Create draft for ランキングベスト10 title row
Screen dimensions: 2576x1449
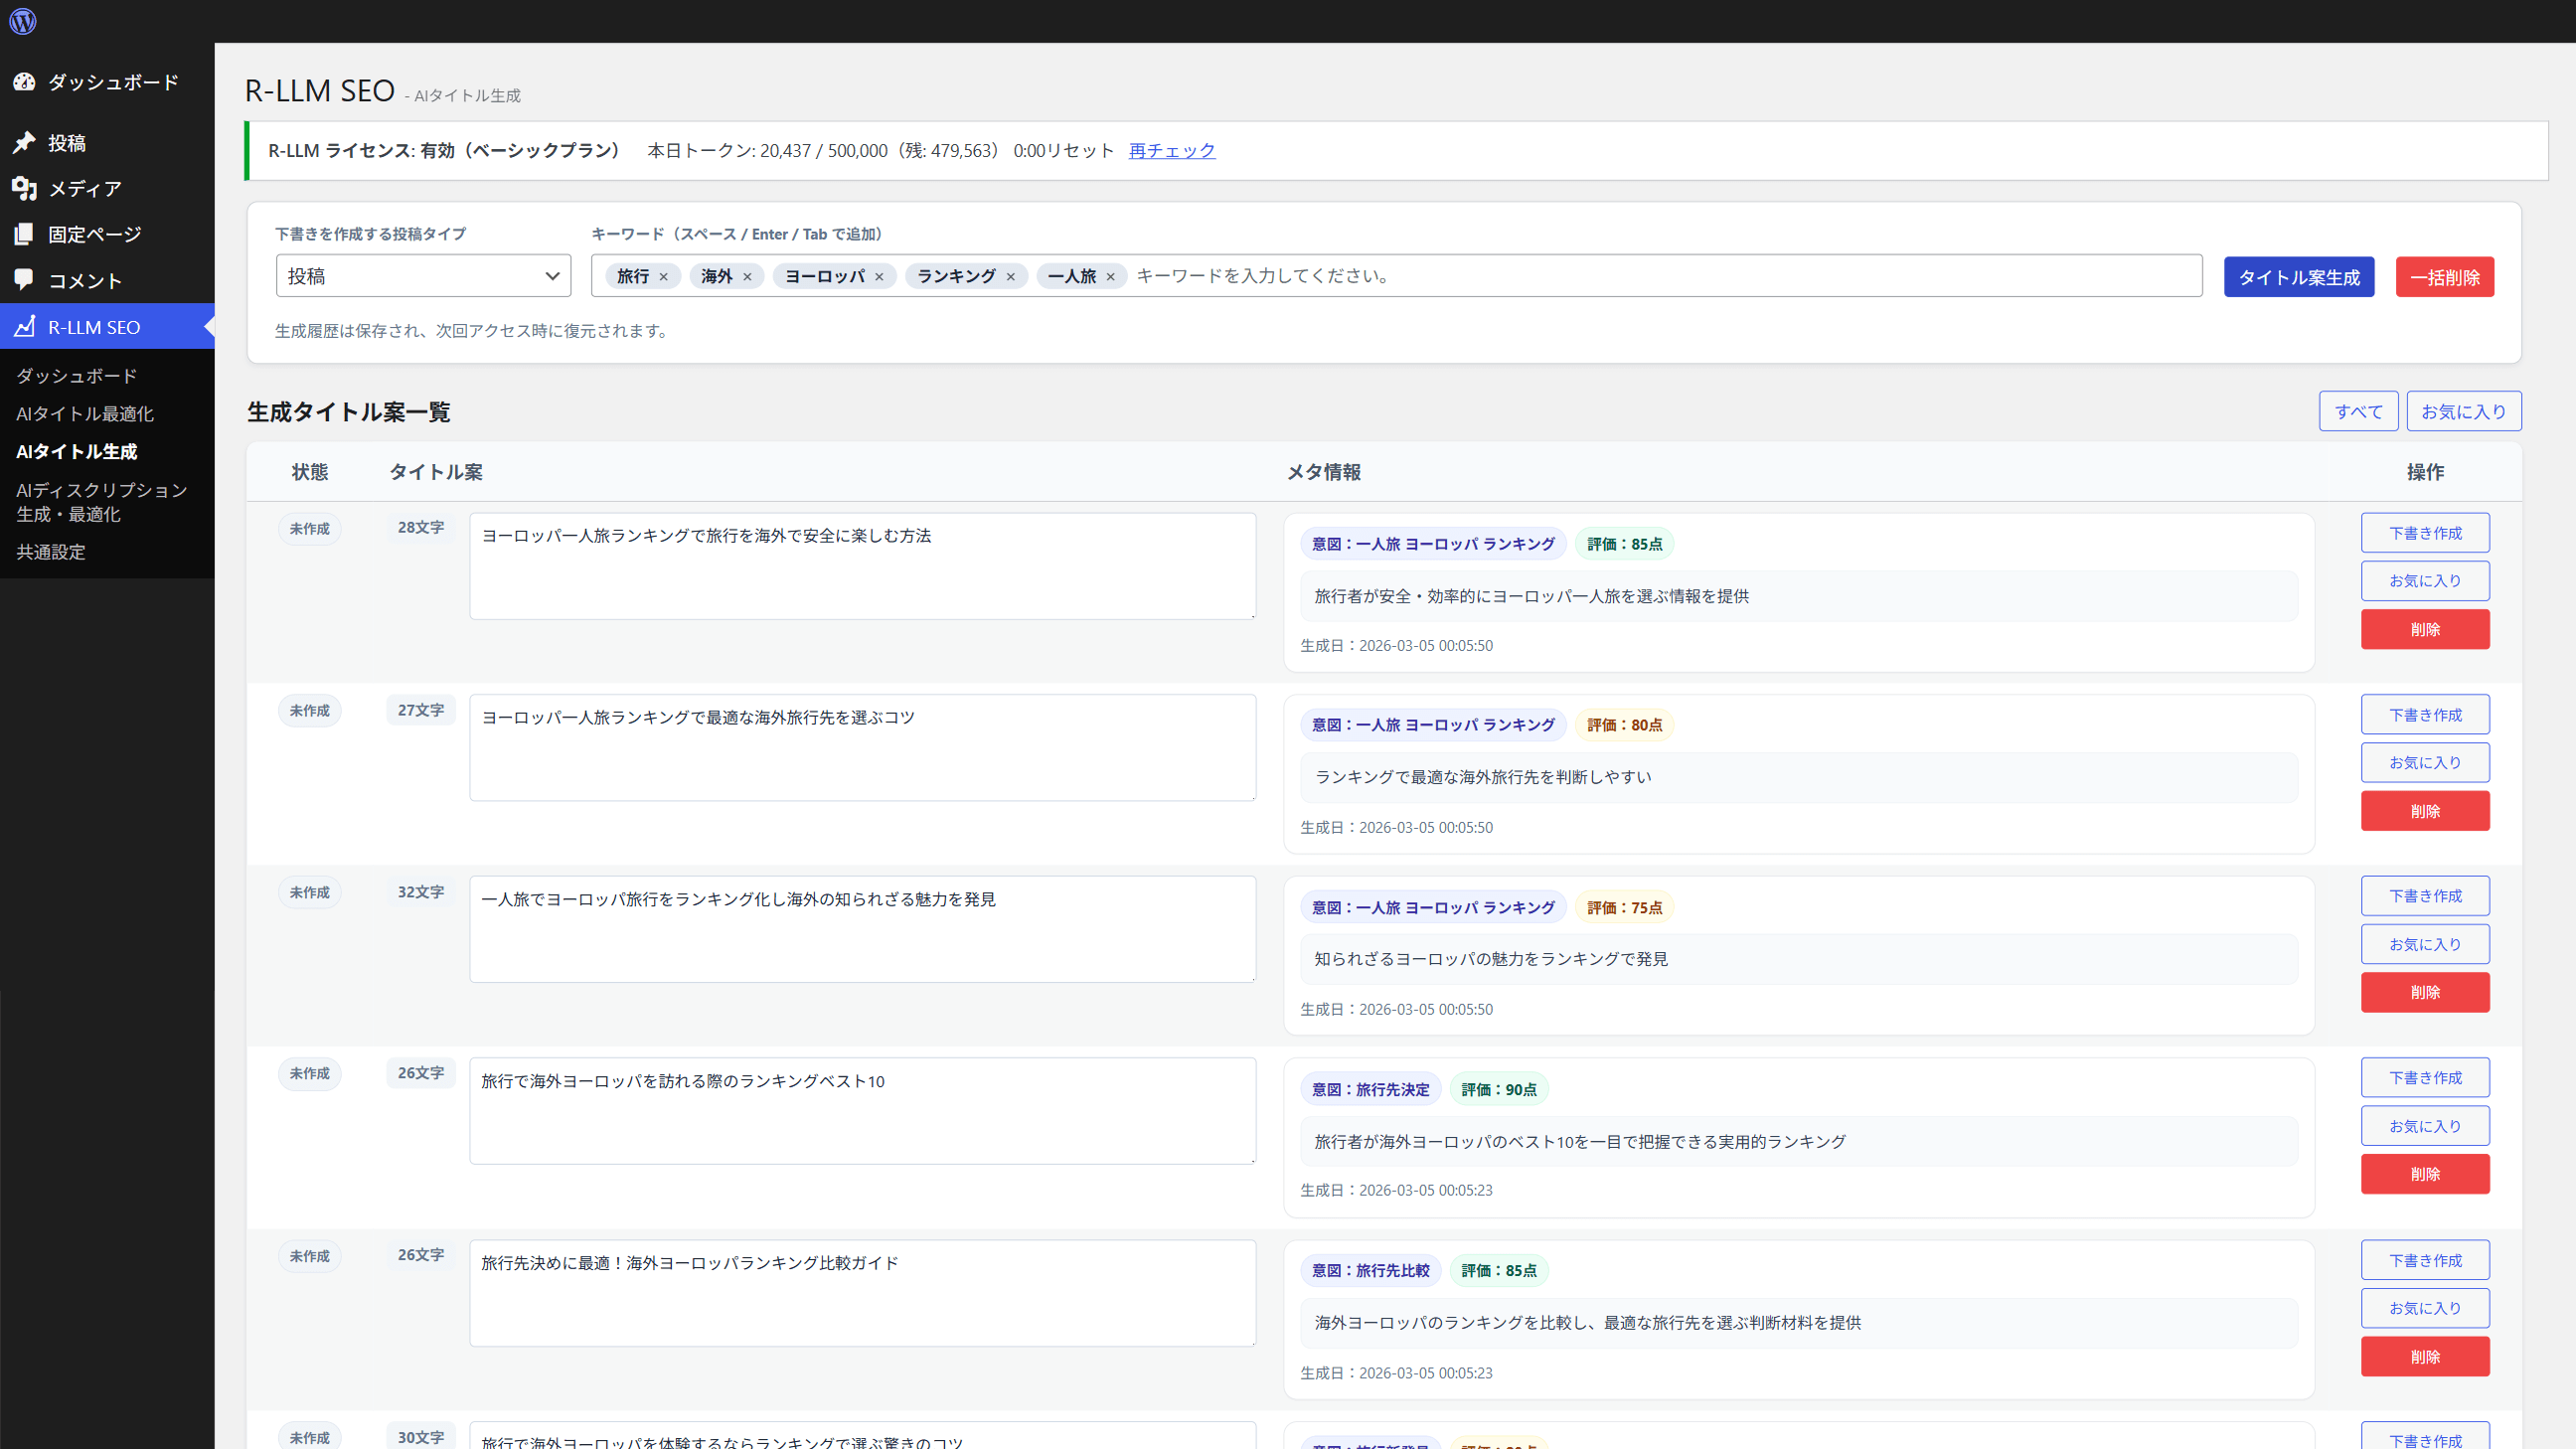(x=2426, y=1078)
